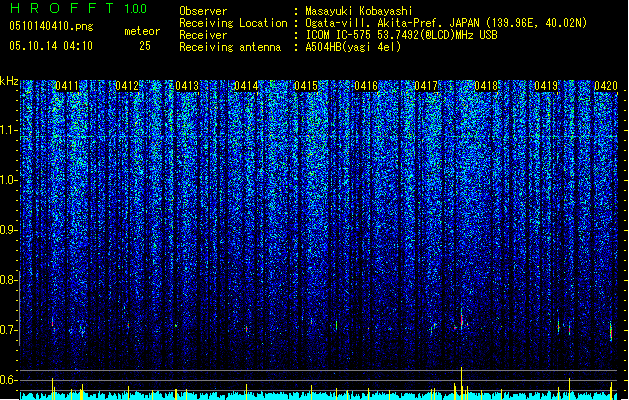The height and width of the screenshot is (400, 629).
Task: Click the 0419 time marker
Action: click(x=546, y=86)
